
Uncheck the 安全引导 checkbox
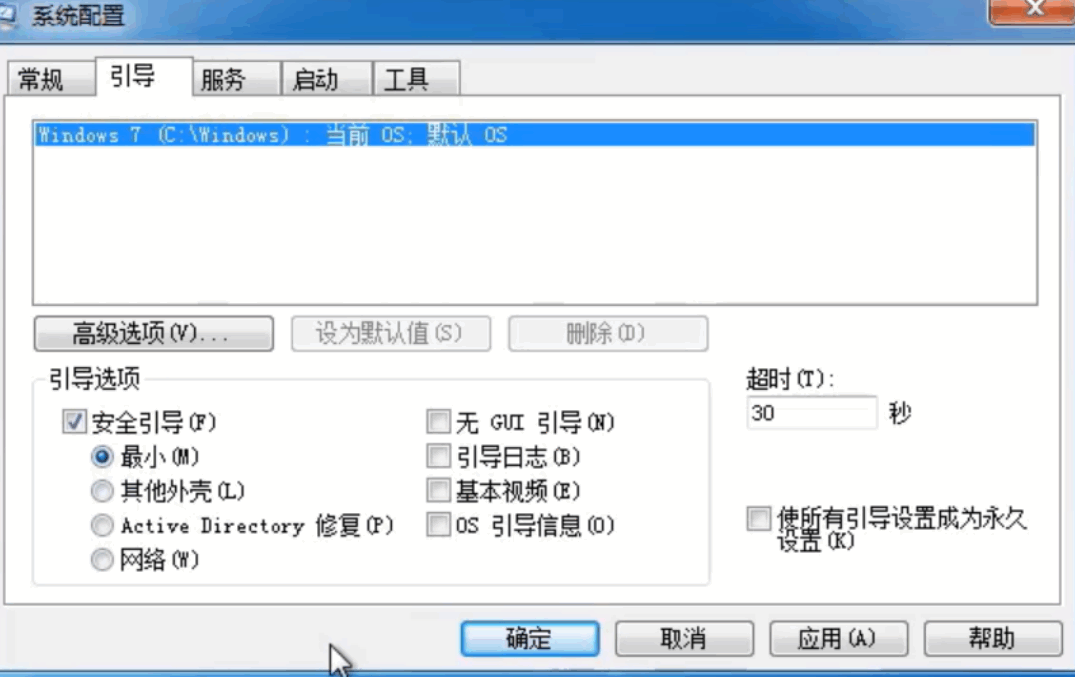point(75,422)
